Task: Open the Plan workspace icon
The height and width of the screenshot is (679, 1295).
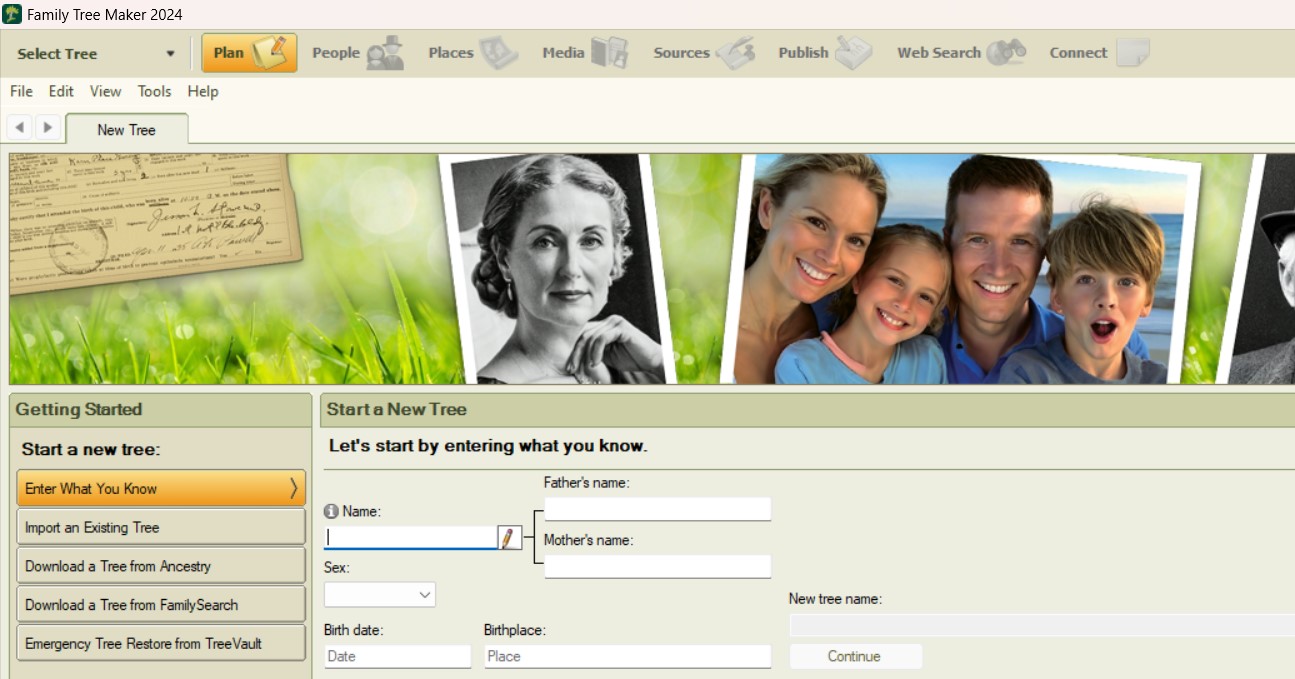Action: tap(249, 53)
